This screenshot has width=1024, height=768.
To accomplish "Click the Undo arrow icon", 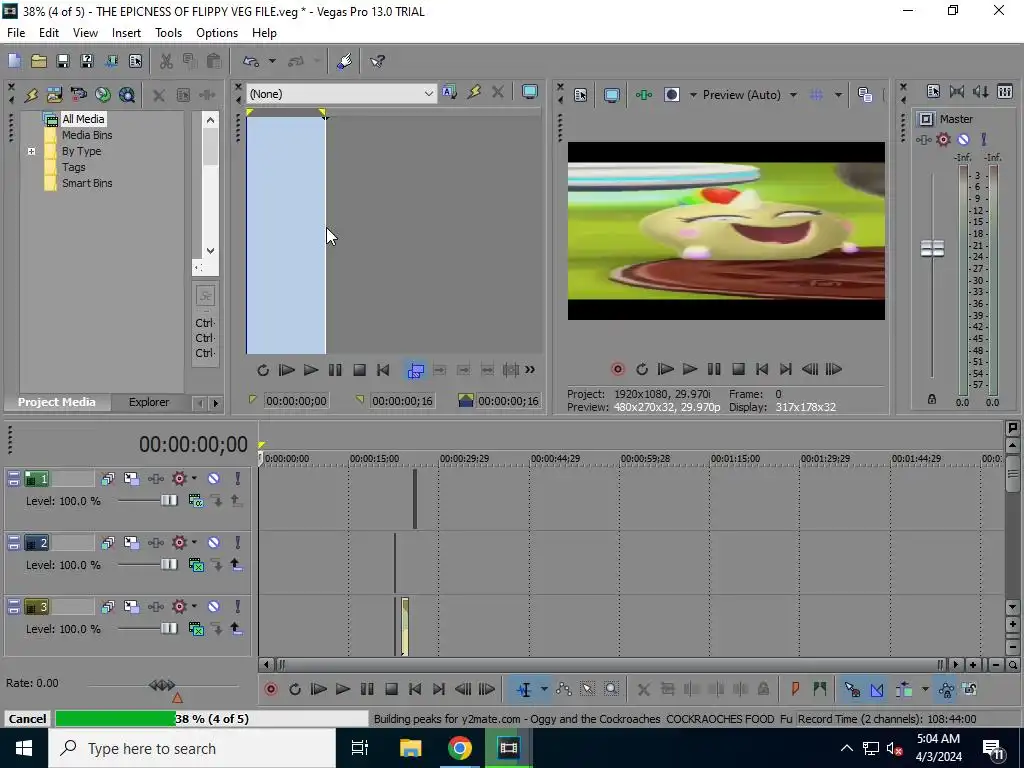I will pos(251,61).
